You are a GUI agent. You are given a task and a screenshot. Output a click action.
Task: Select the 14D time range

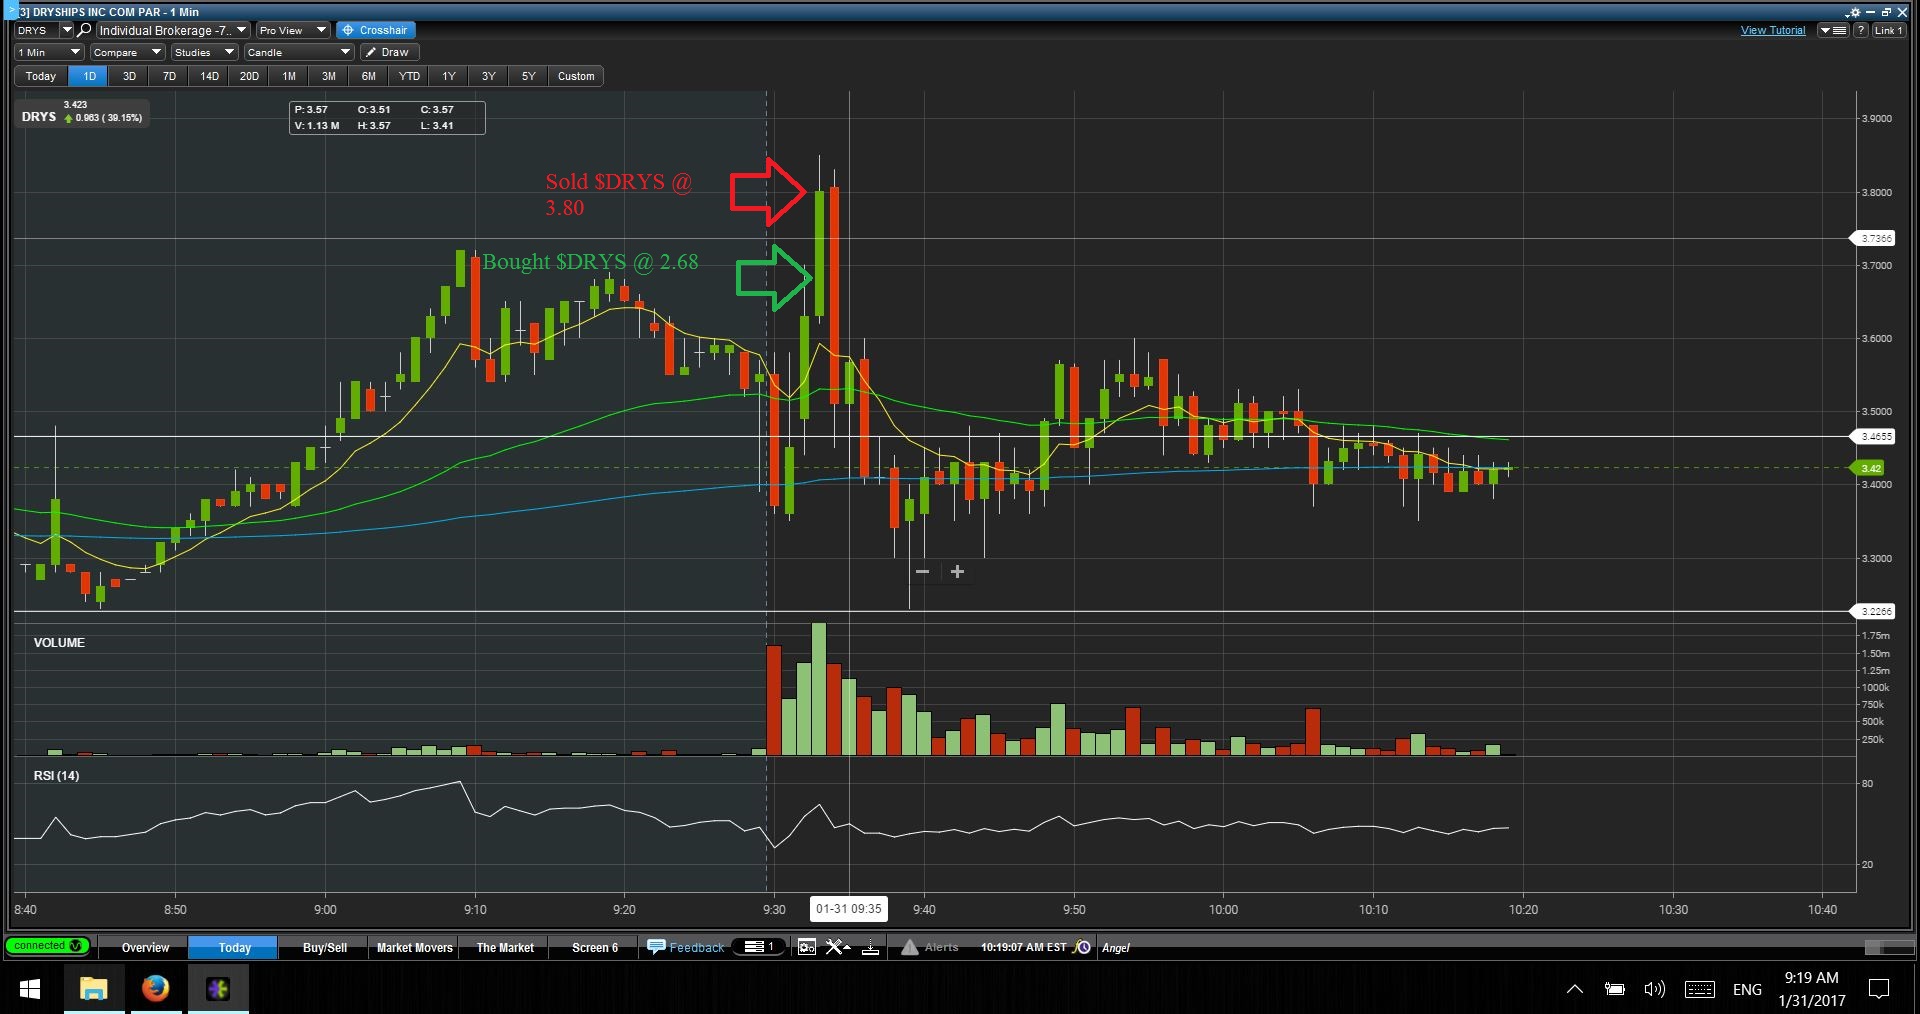pyautogui.click(x=209, y=76)
